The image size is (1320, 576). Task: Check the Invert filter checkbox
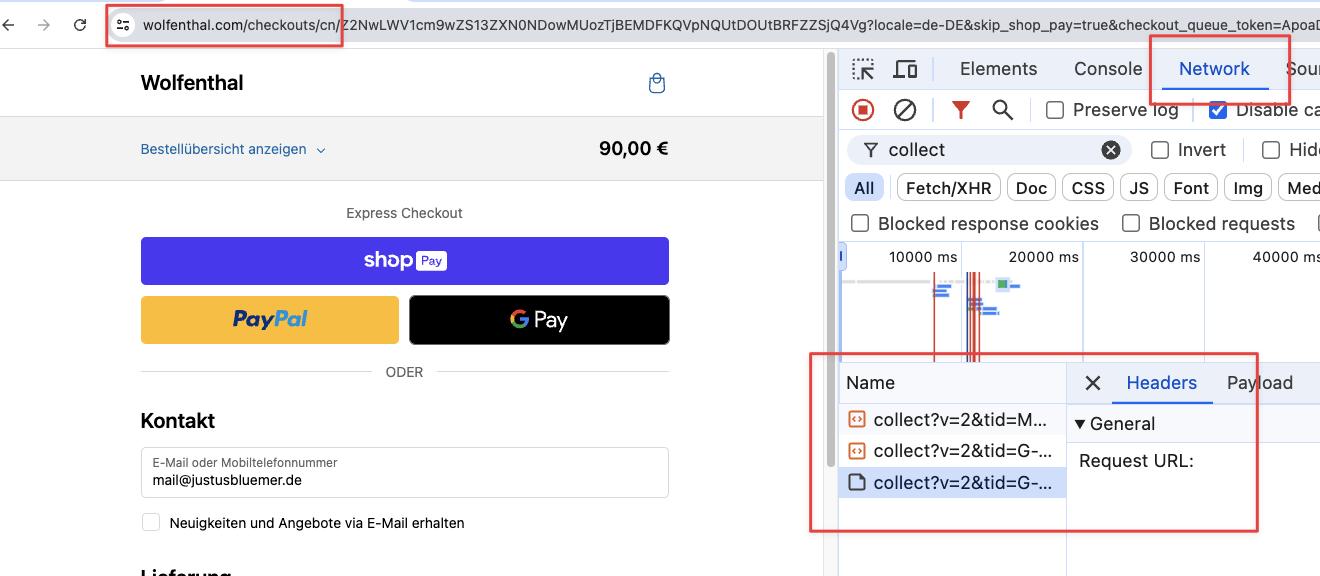point(1160,150)
